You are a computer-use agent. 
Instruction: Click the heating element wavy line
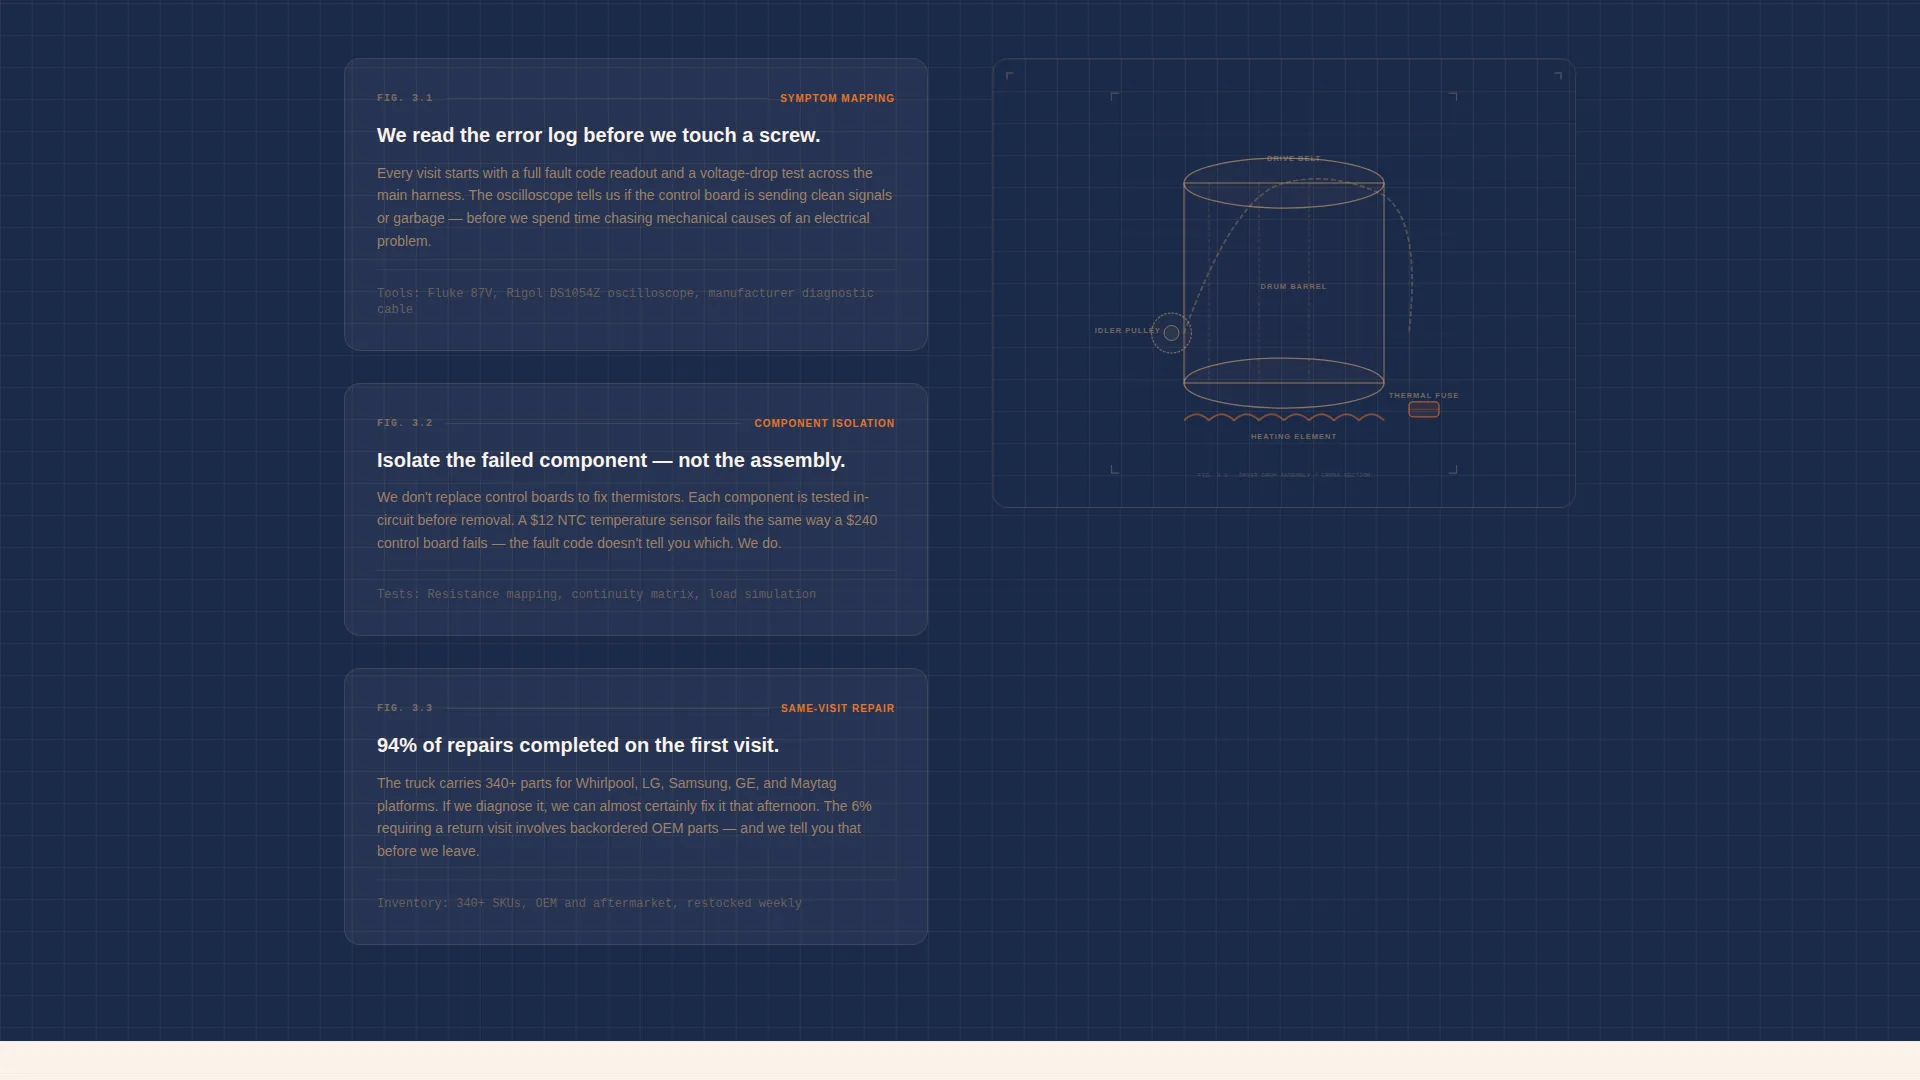[x=1284, y=417]
